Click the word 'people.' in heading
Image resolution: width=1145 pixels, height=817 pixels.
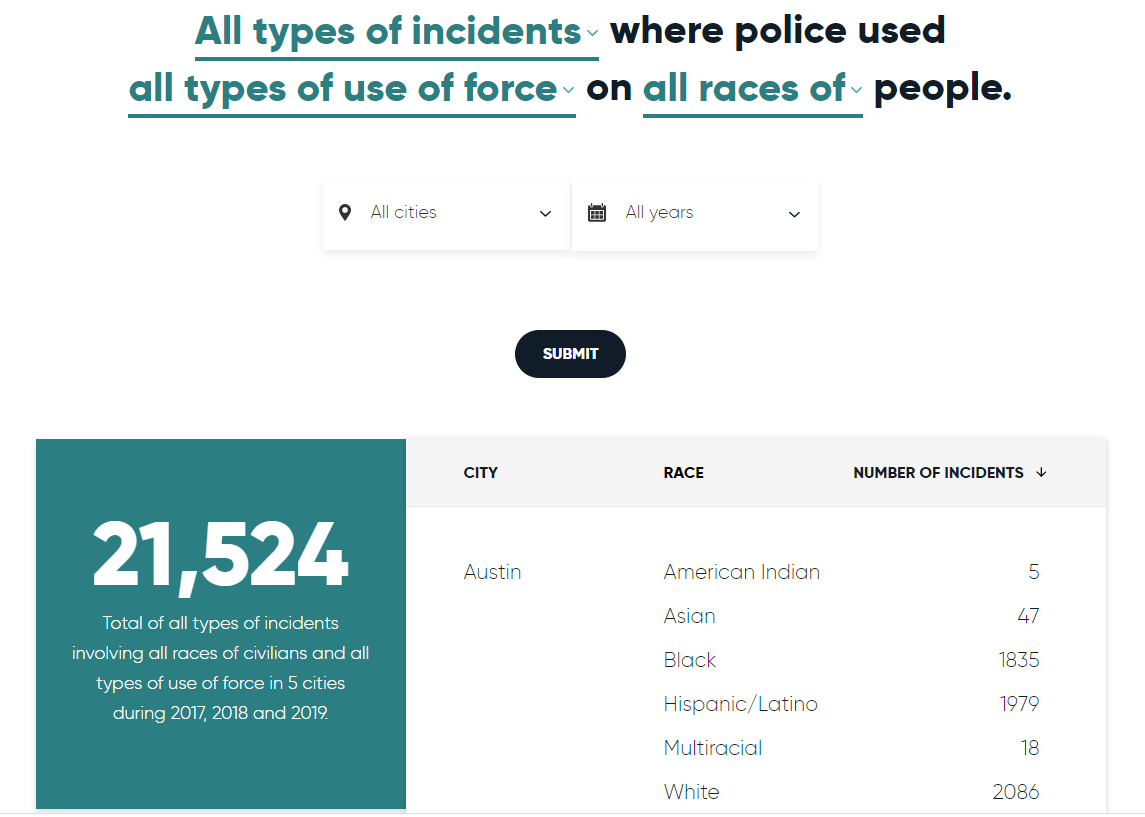coord(943,89)
